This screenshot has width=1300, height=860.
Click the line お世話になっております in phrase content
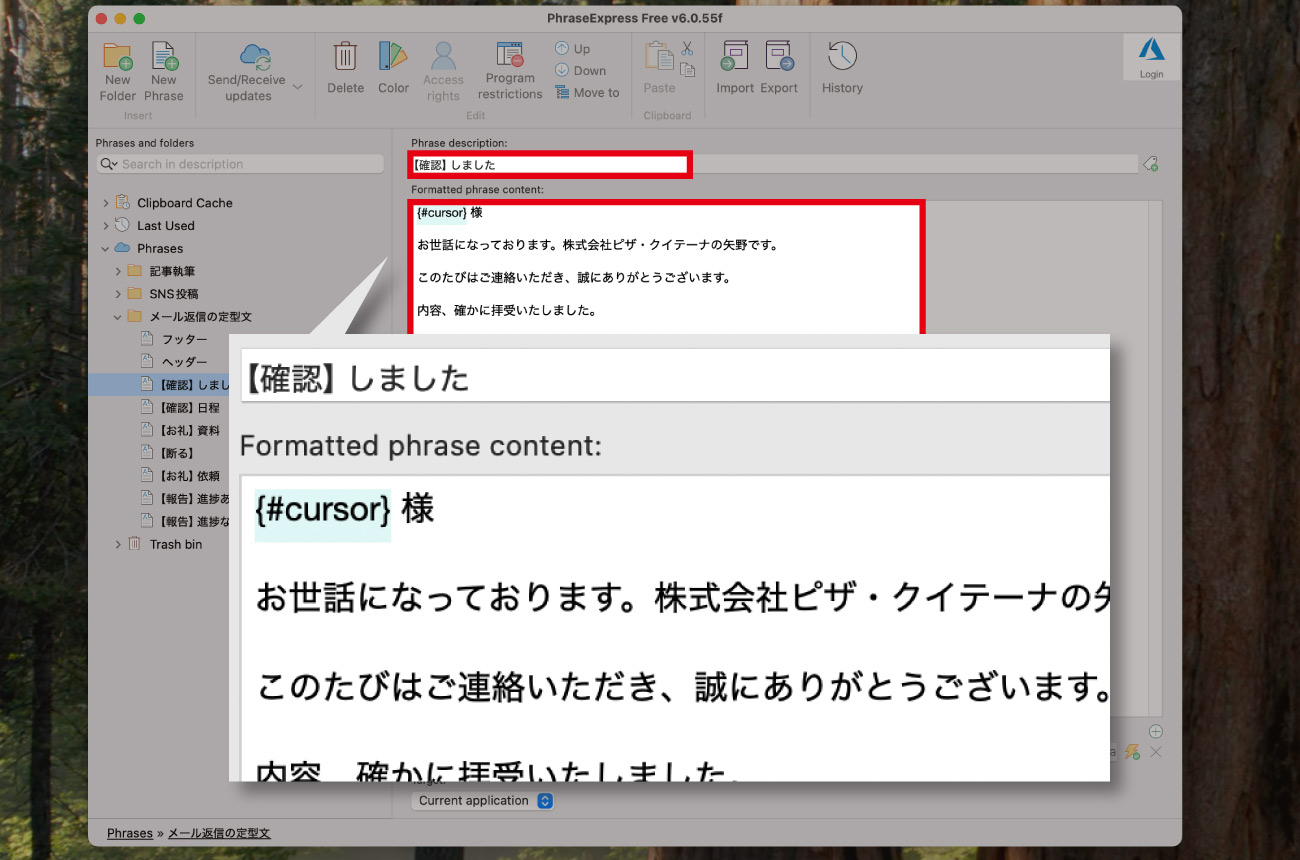click(597, 245)
